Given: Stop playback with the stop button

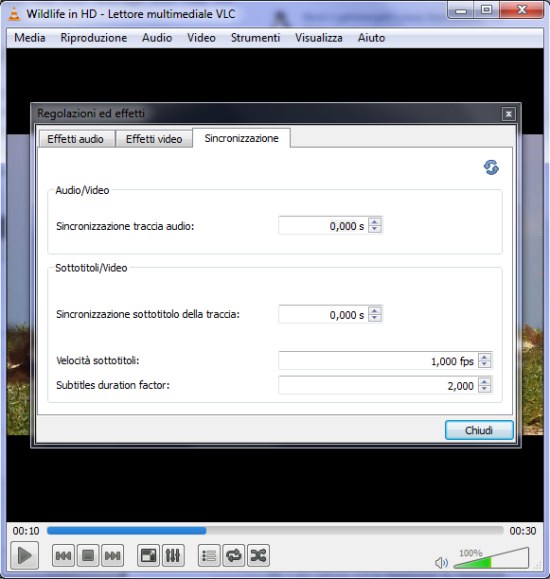Looking at the screenshot, I should tap(88, 555).
